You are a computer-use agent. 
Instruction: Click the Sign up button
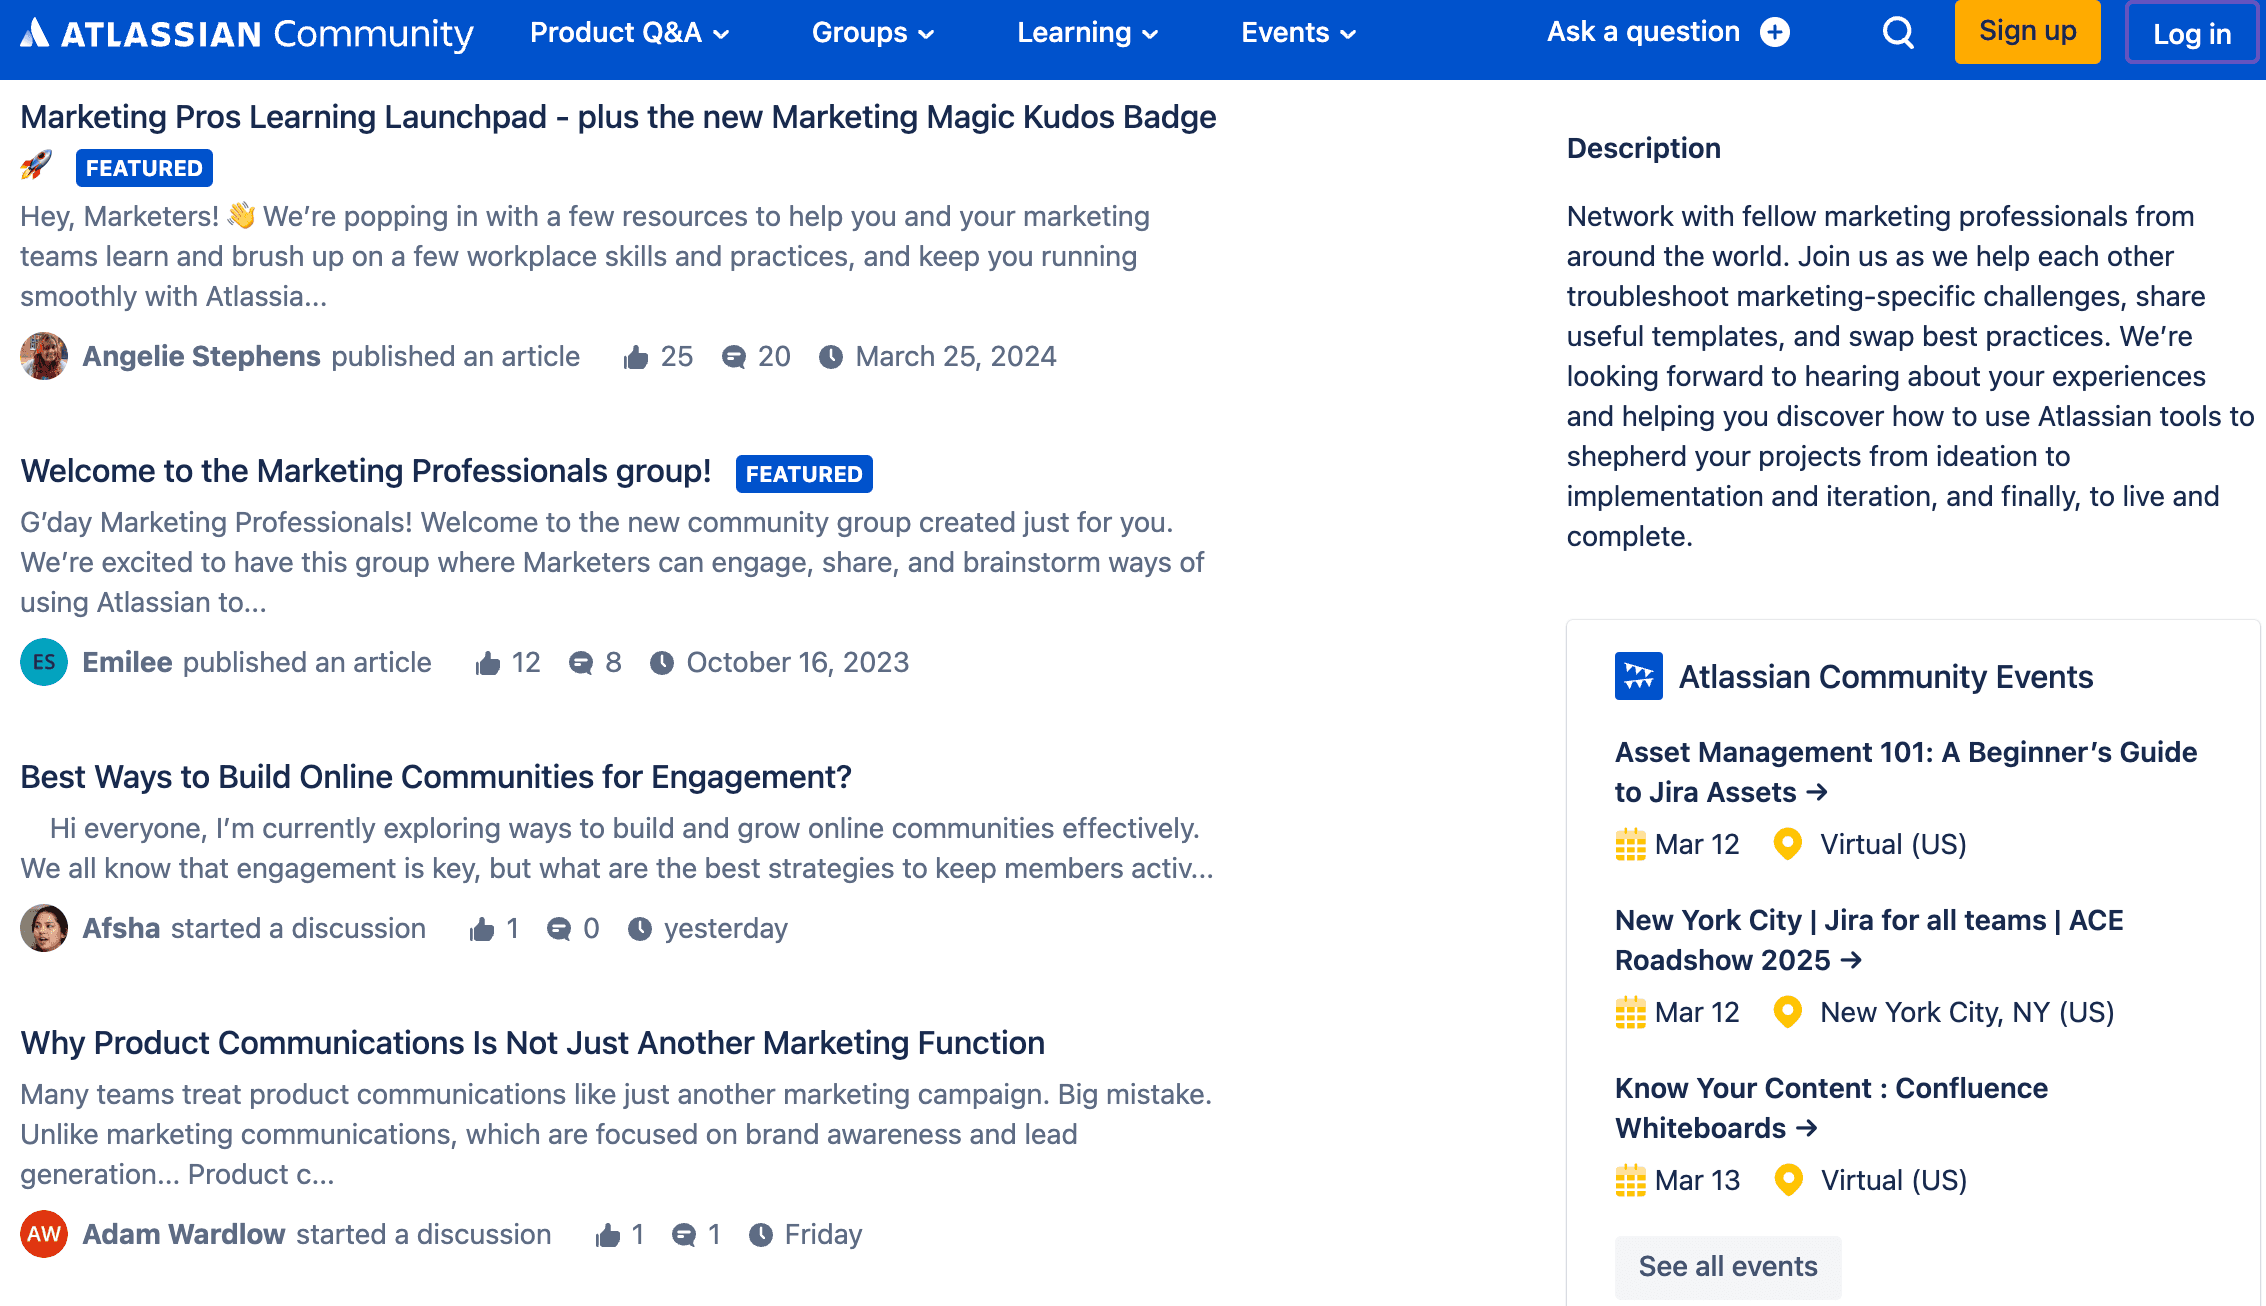tap(2027, 31)
